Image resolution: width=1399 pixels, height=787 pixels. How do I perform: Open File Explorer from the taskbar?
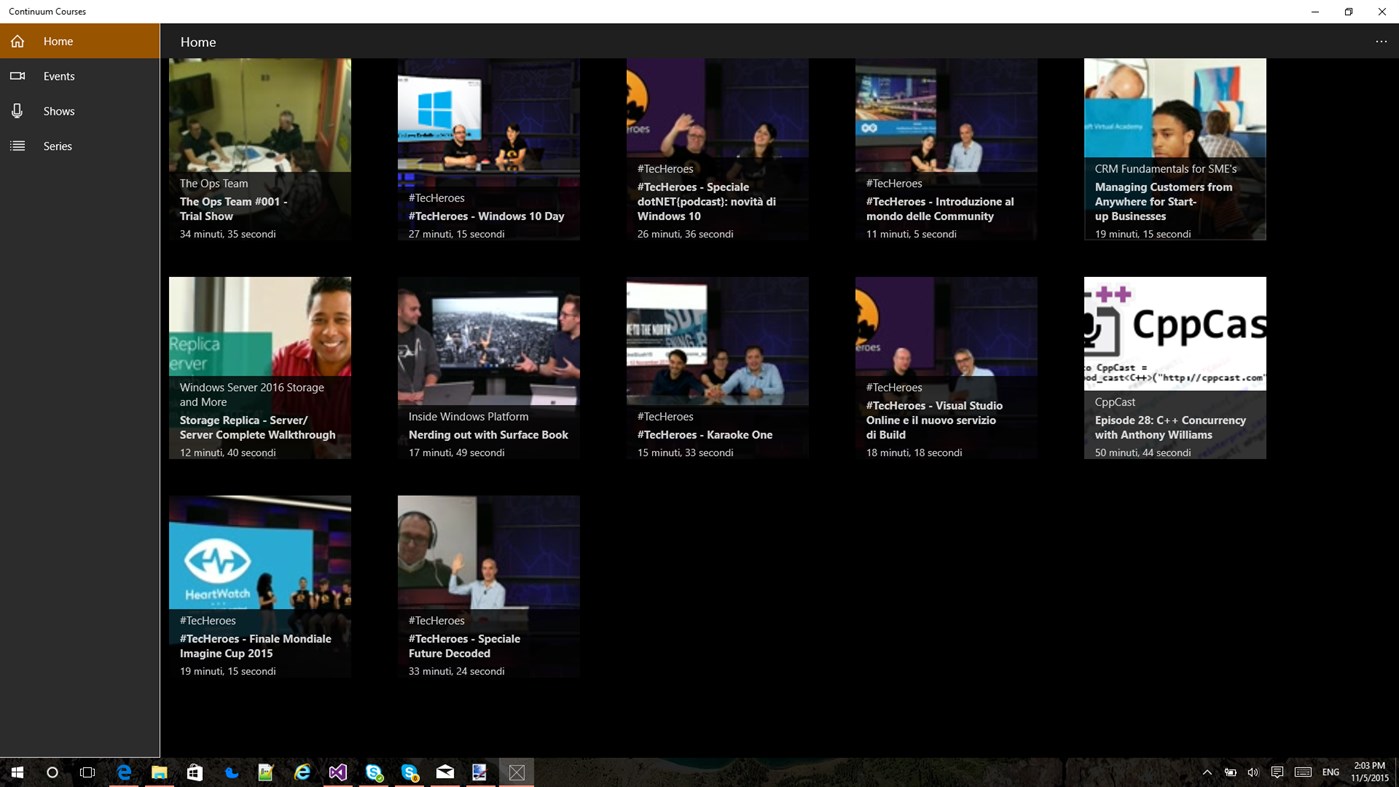click(159, 772)
